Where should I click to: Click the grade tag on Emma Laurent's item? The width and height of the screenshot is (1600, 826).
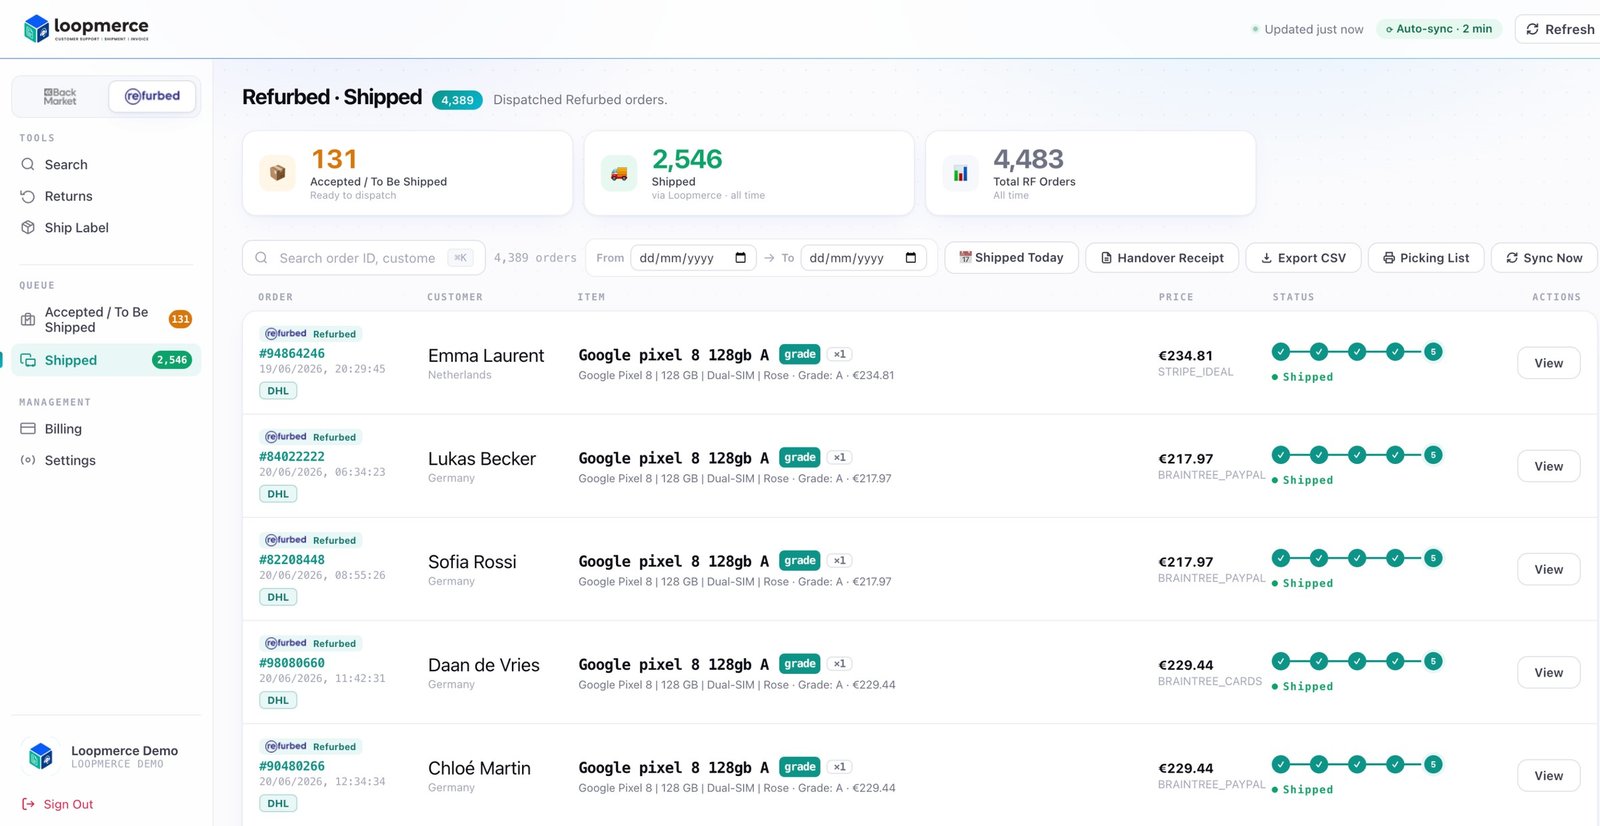coord(799,354)
